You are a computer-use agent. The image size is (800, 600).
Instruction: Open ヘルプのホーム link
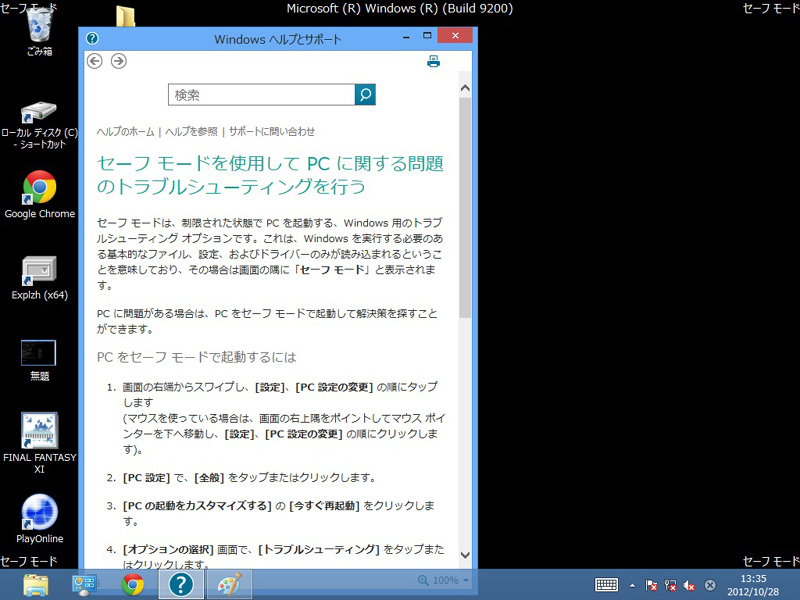point(126,132)
